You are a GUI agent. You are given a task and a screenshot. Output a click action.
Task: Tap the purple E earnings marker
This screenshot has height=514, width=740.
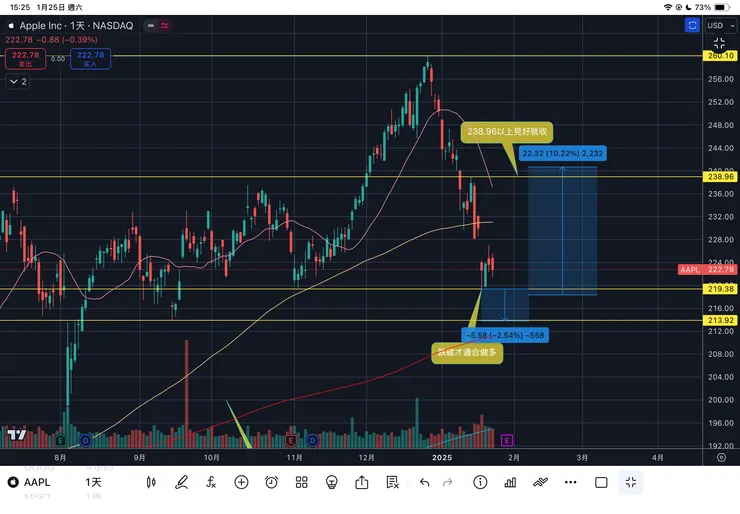tap(506, 441)
